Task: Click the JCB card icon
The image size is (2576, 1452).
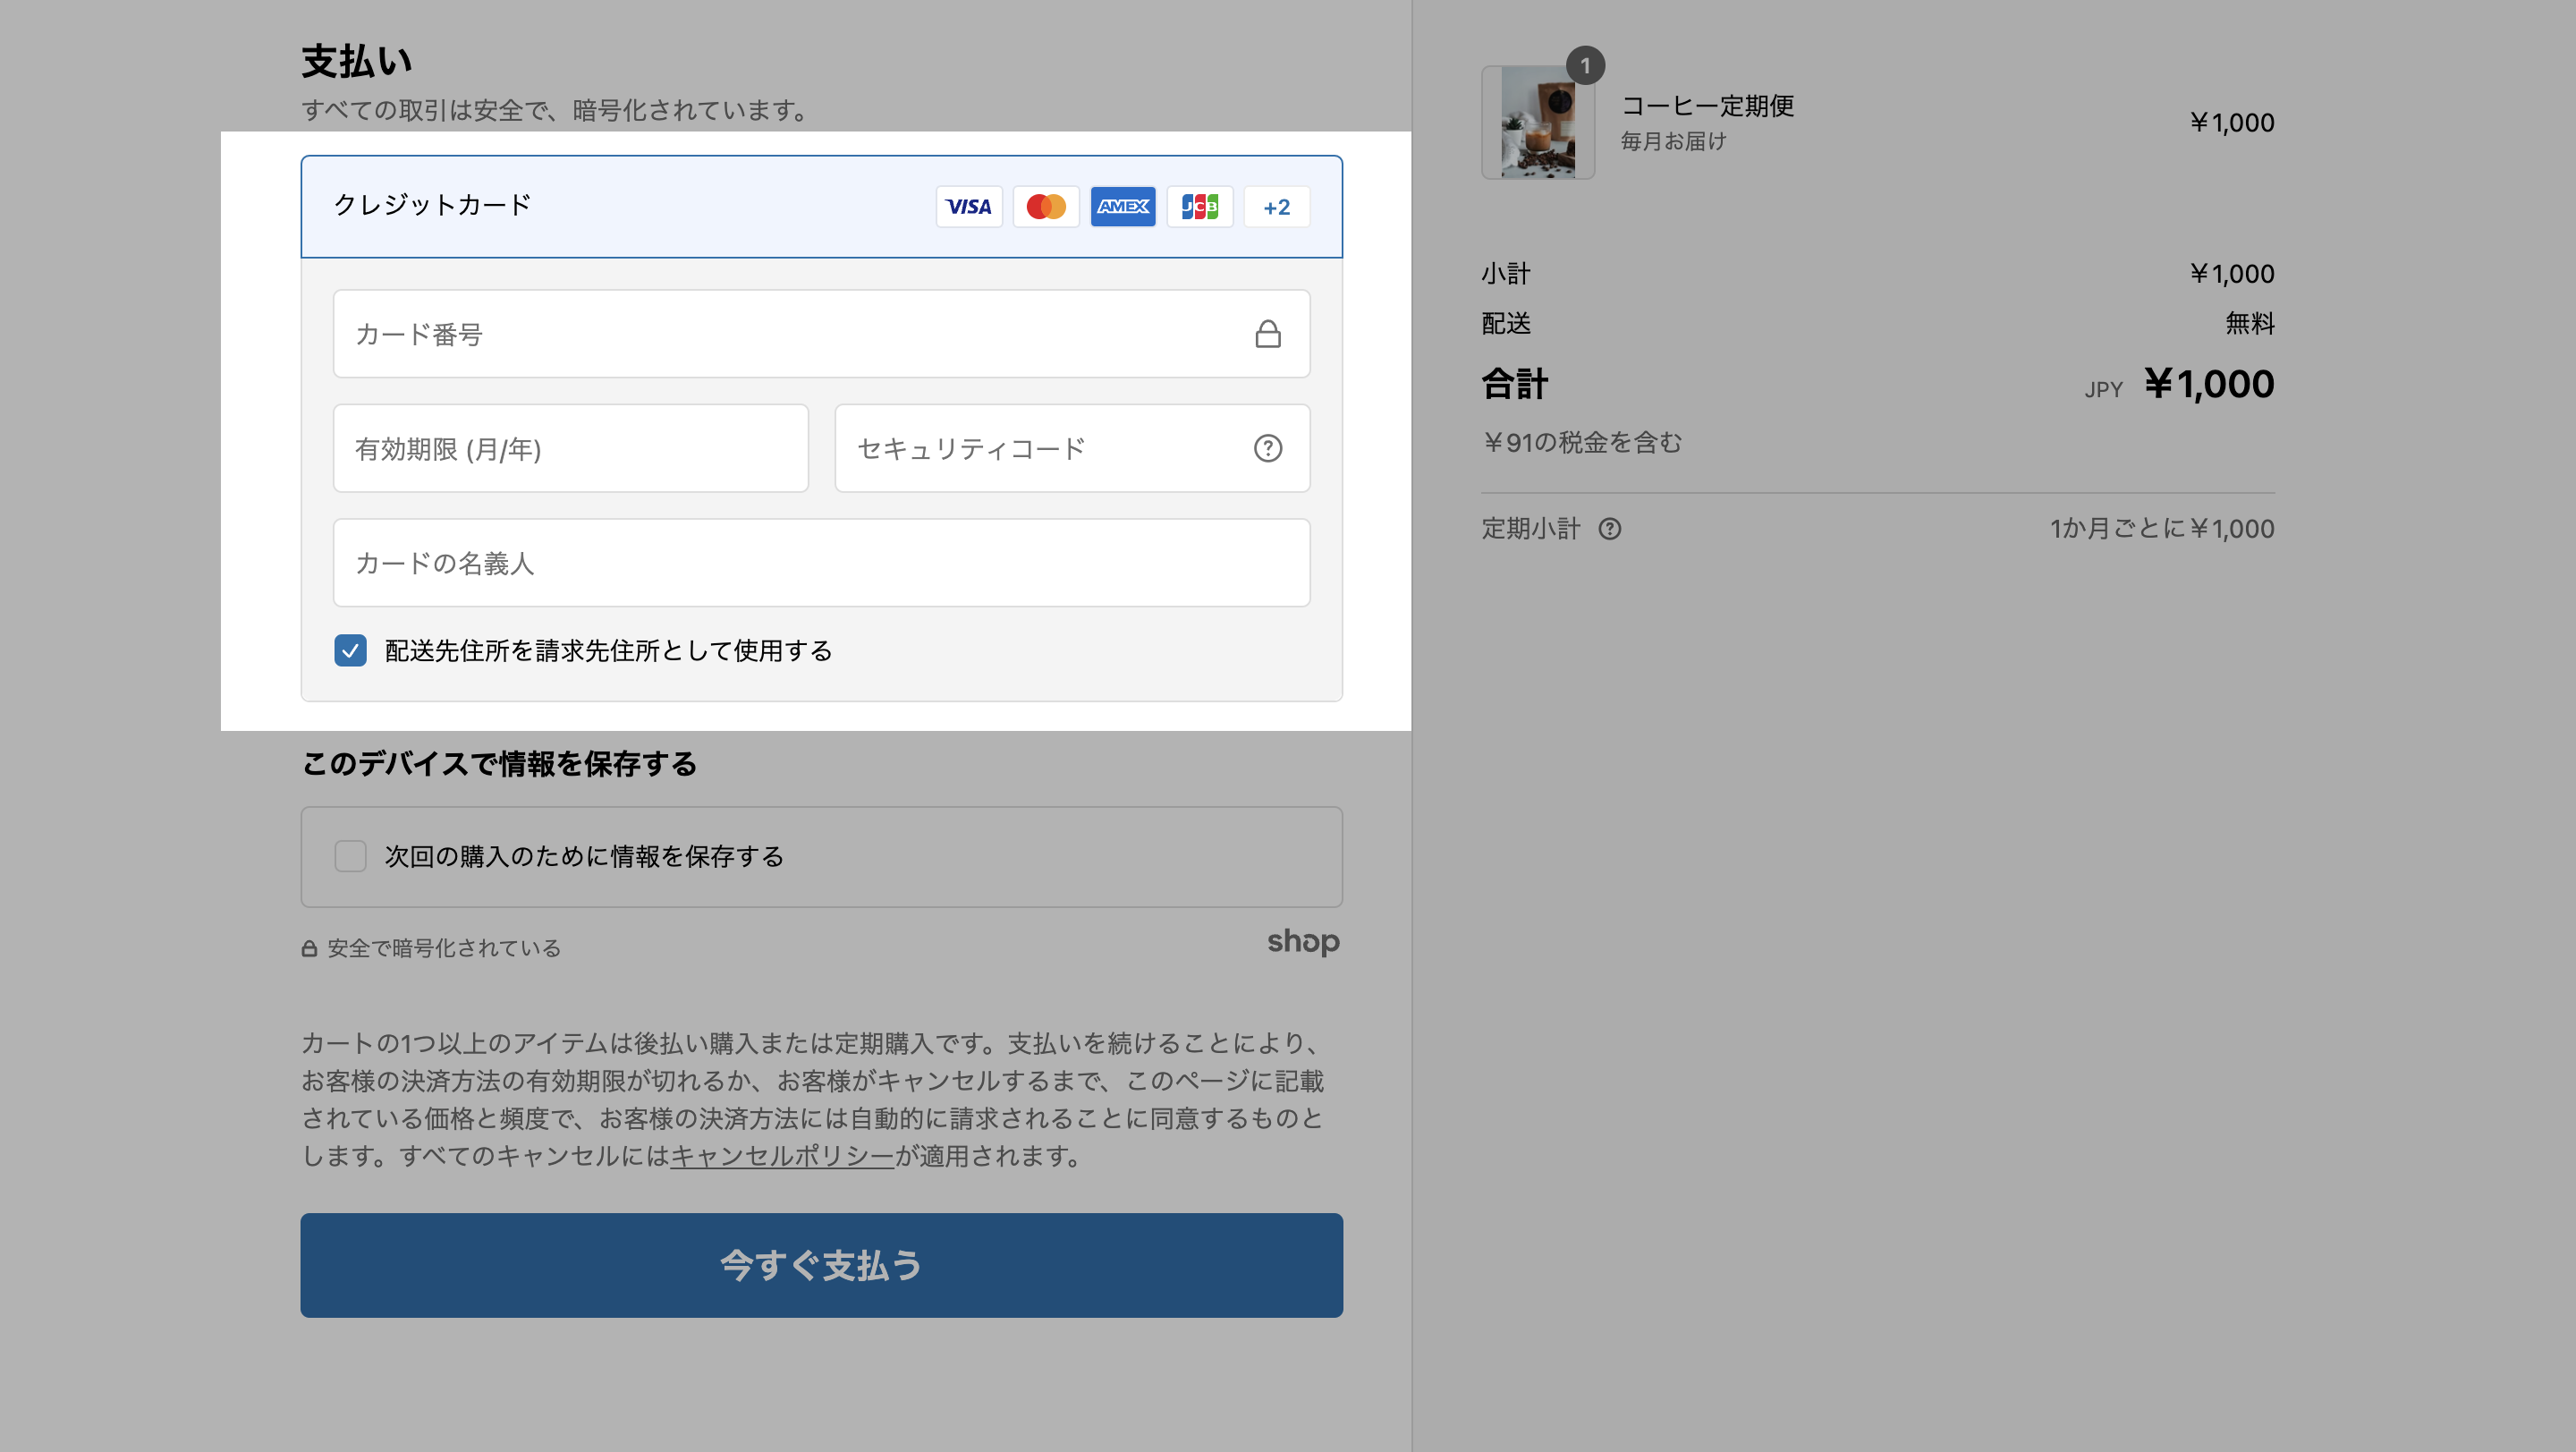Action: point(1199,207)
